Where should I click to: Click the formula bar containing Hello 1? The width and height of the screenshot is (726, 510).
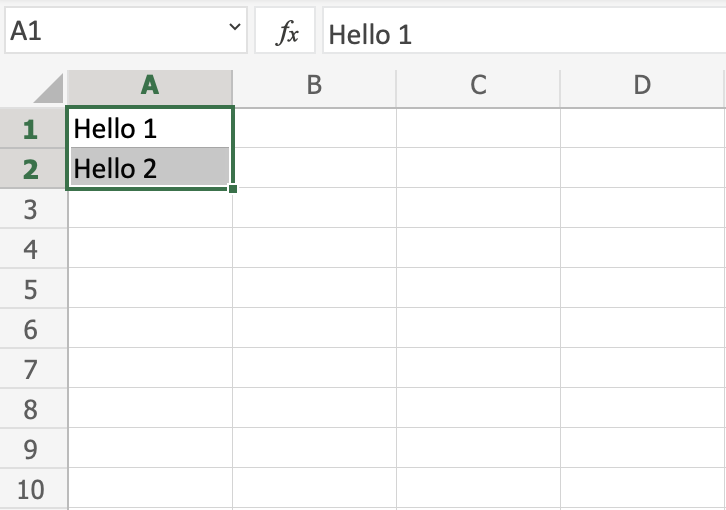click(x=520, y=34)
